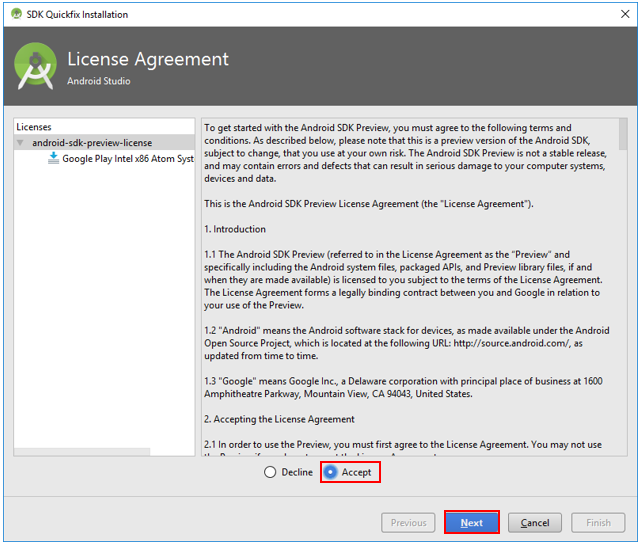The width and height of the screenshot is (640, 545).
Task: Click the small Android icon in title bar
Action: pos(16,14)
